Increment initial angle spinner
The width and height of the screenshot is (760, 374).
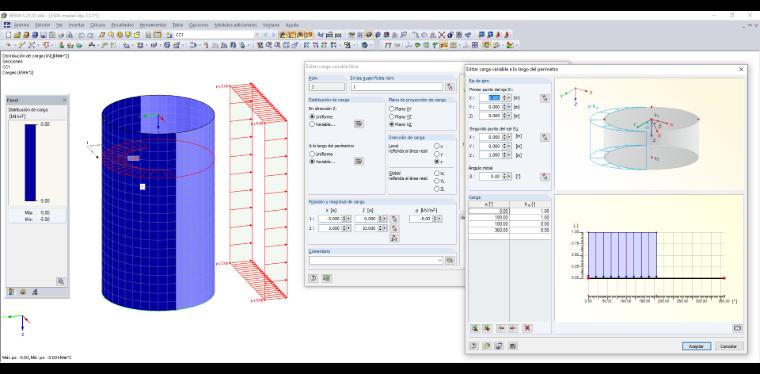[504, 175]
